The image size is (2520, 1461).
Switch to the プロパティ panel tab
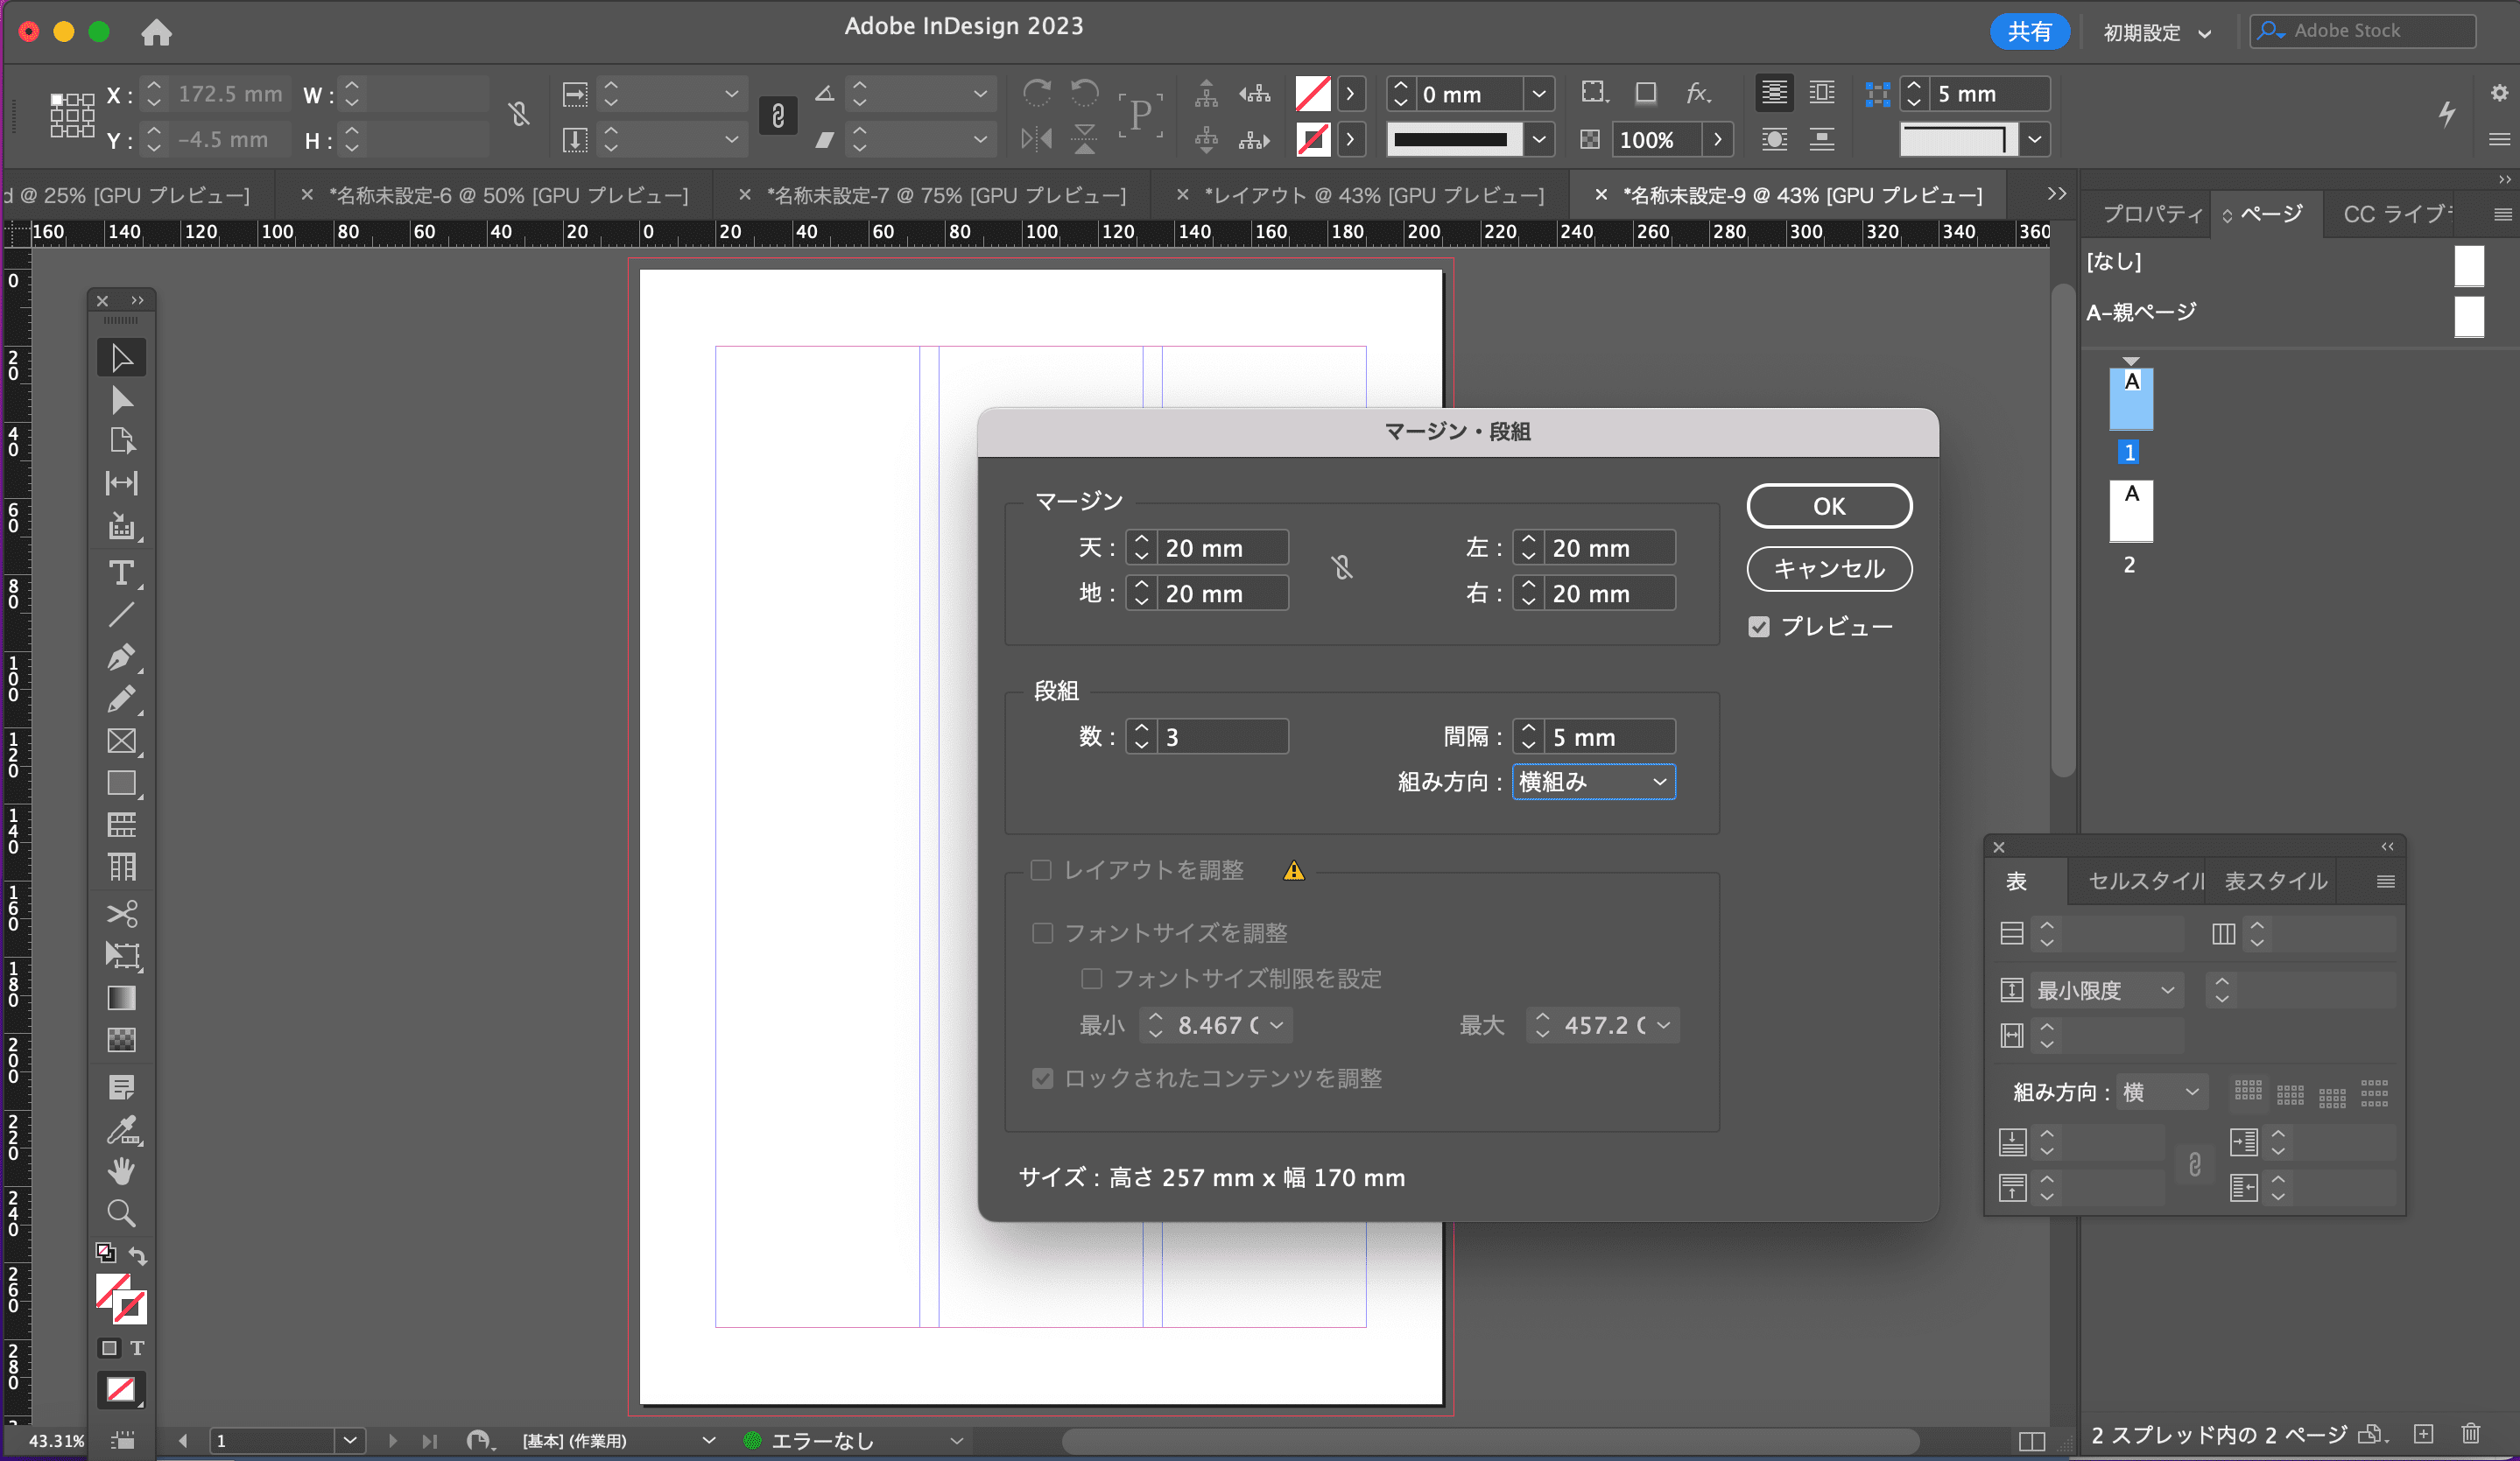pos(2152,214)
